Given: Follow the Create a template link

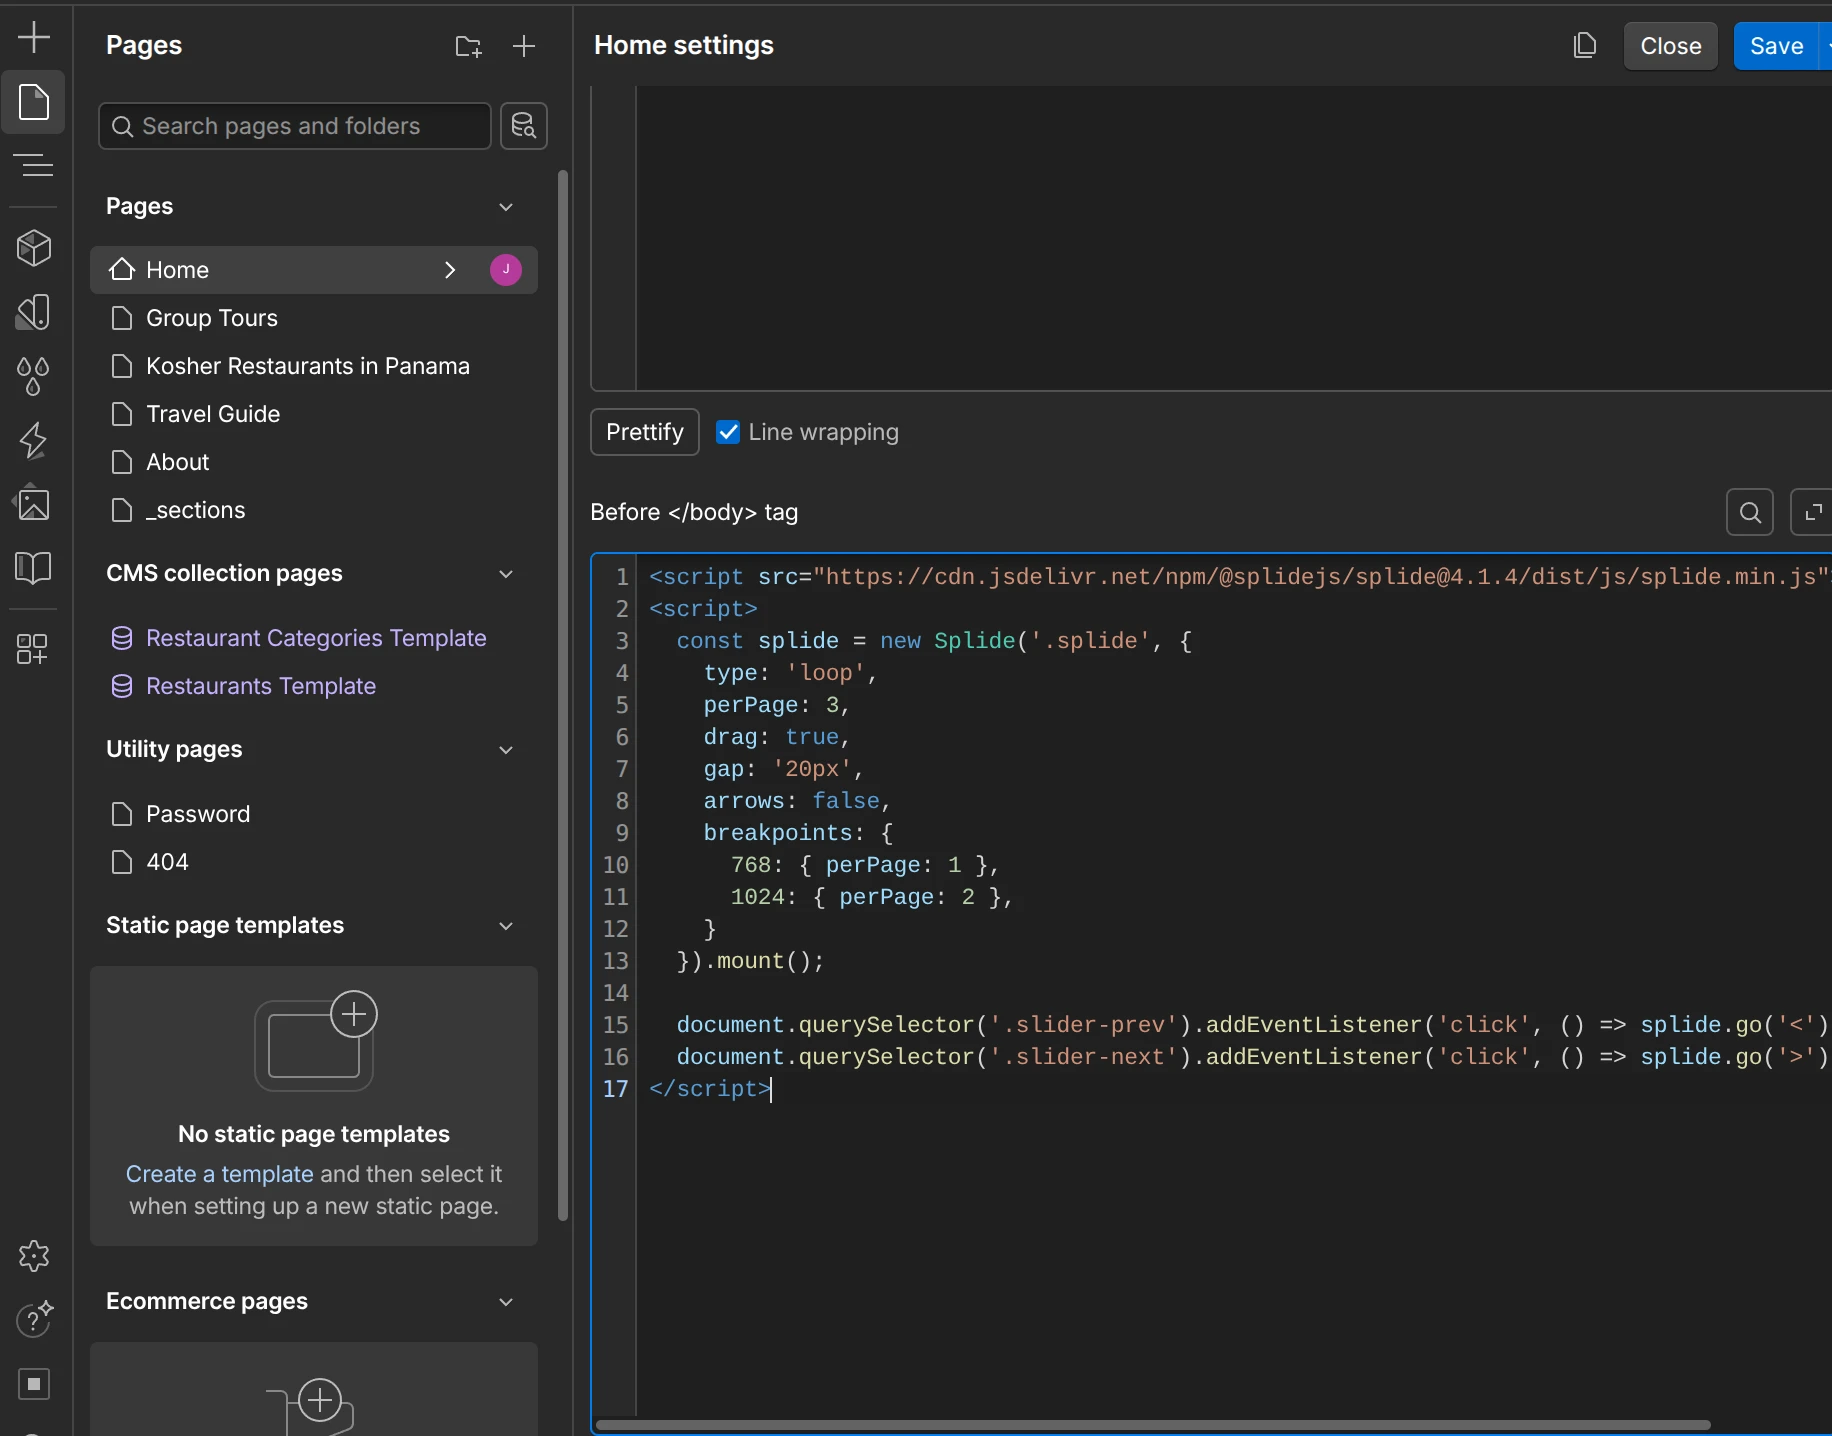Looking at the screenshot, I should click(x=220, y=1174).
